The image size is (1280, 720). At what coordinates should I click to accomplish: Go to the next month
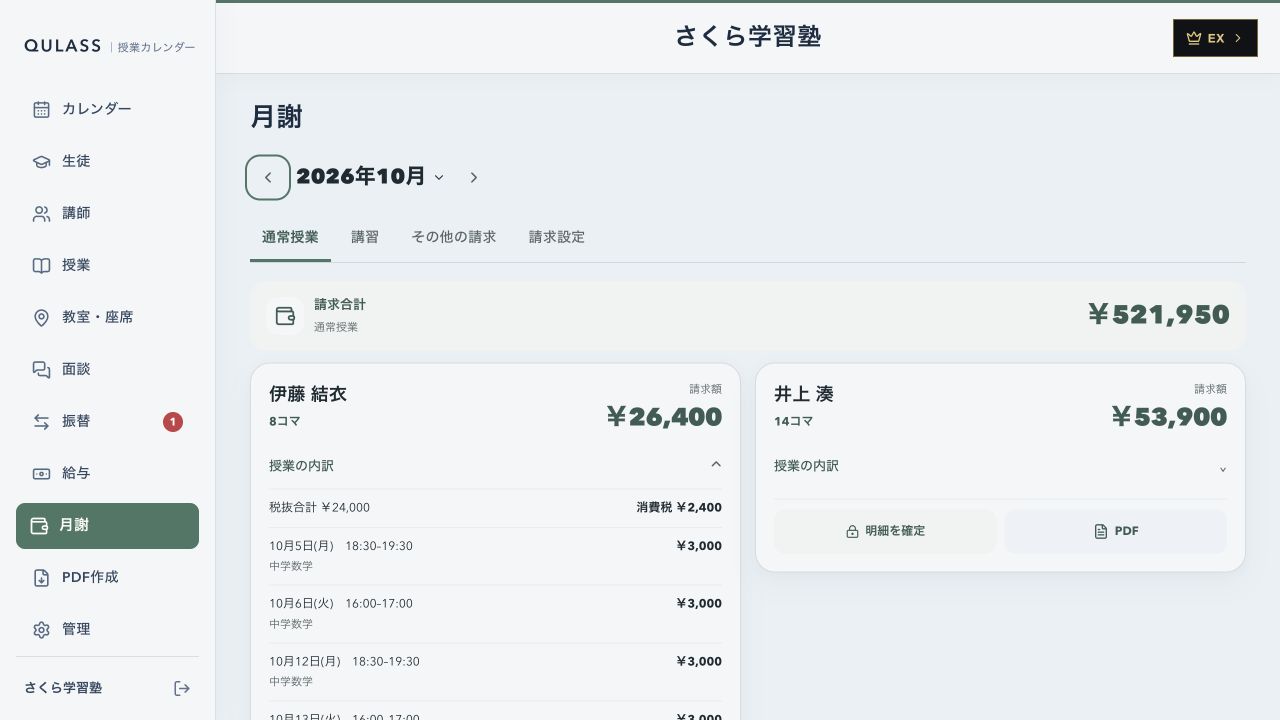click(x=474, y=178)
